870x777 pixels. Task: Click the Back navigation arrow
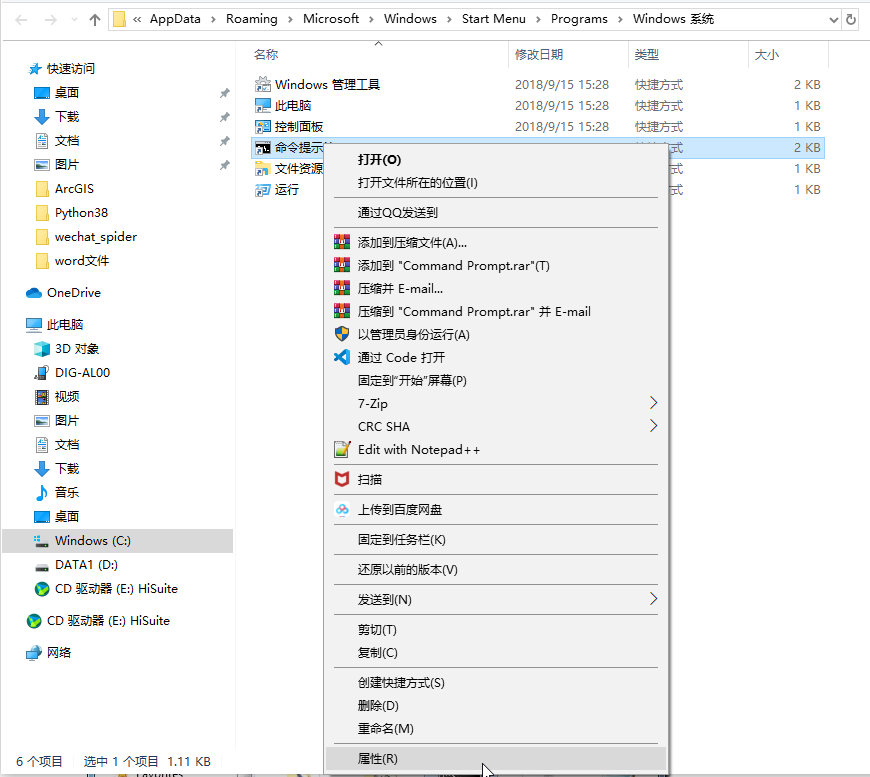point(21,20)
